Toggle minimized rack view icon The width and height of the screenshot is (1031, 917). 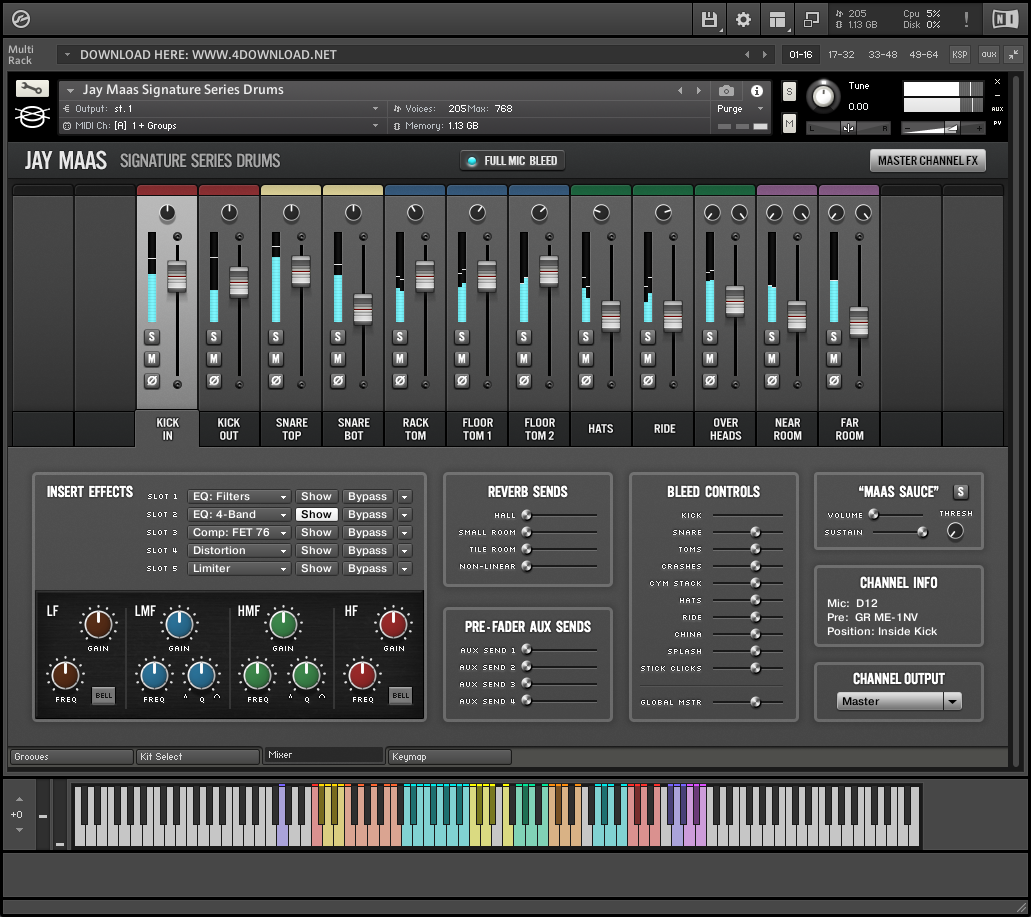tap(811, 20)
